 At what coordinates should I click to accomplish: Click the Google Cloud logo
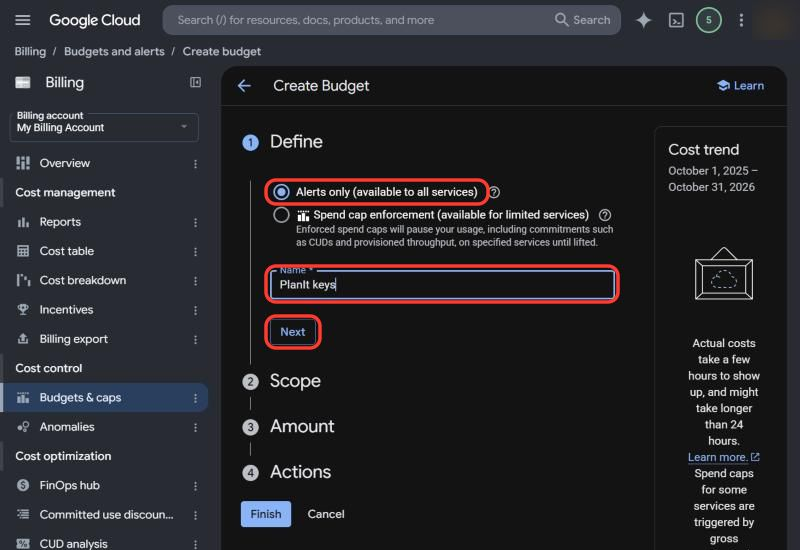click(94, 20)
